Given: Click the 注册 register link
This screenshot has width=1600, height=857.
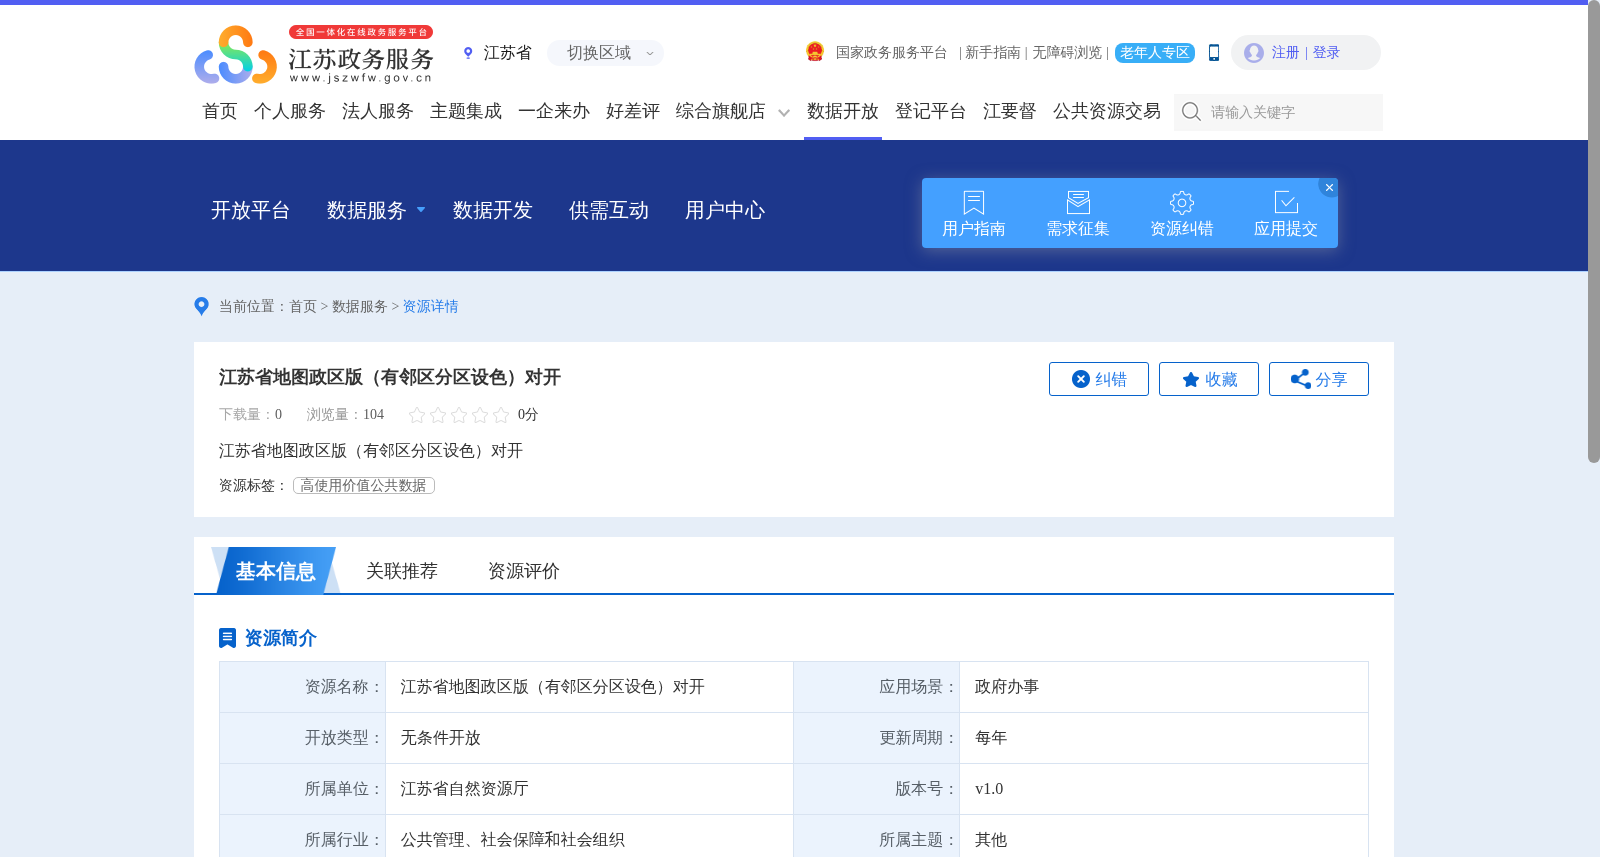Looking at the screenshot, I should coord(1285,53).
